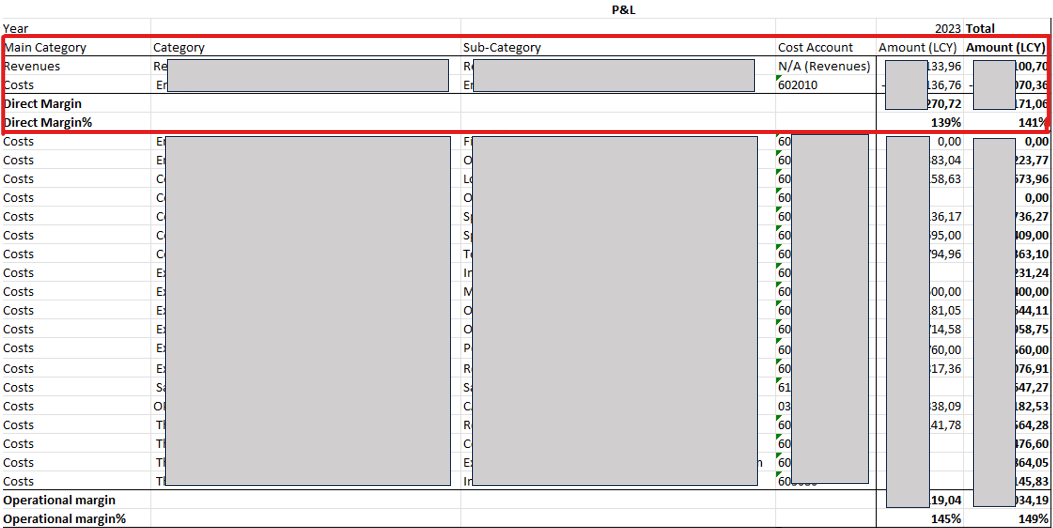Click the Year label cell
The width and height of the screenshot is (1053, 528).
point(15,29)
